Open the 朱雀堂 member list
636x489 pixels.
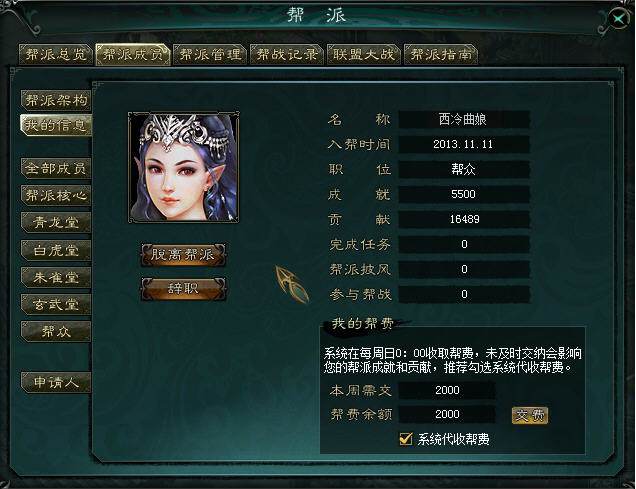coord(56,277)
